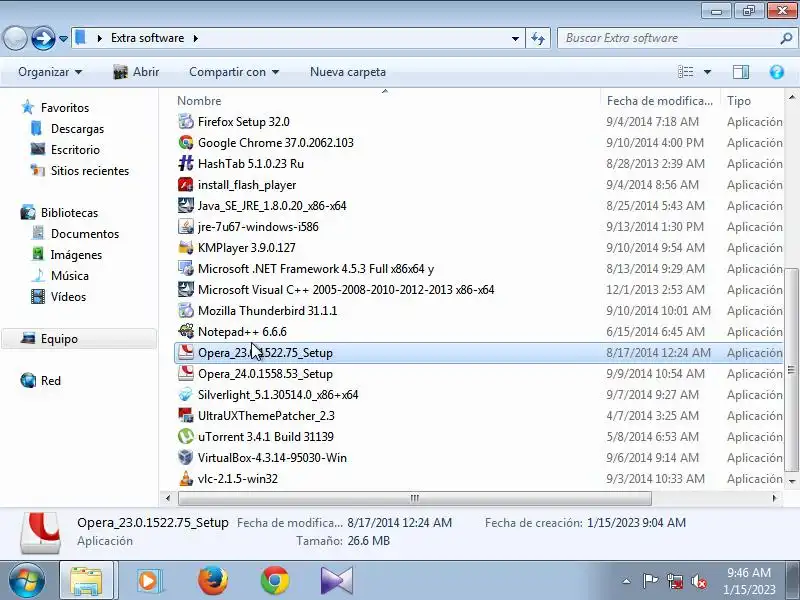Change view with the view icon
800x600 pixels.
(x=685, y=72)
